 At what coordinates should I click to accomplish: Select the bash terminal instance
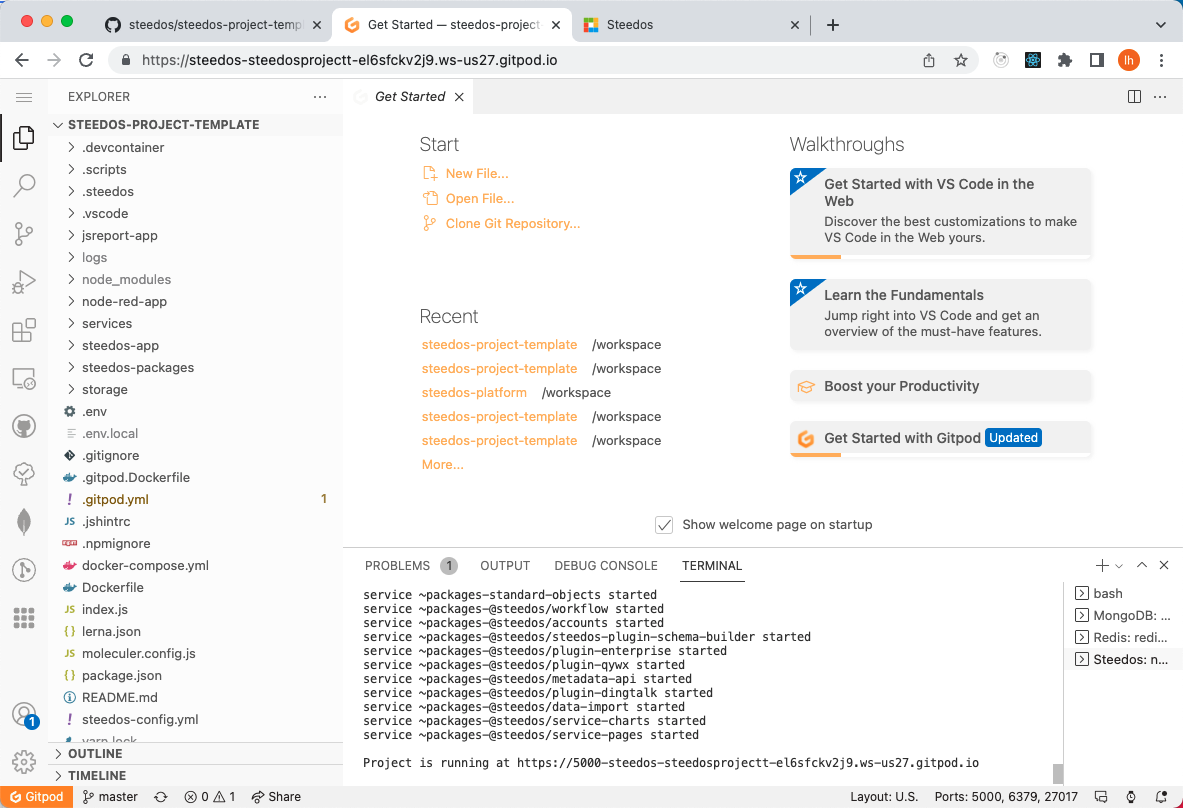click(1122, 594)
